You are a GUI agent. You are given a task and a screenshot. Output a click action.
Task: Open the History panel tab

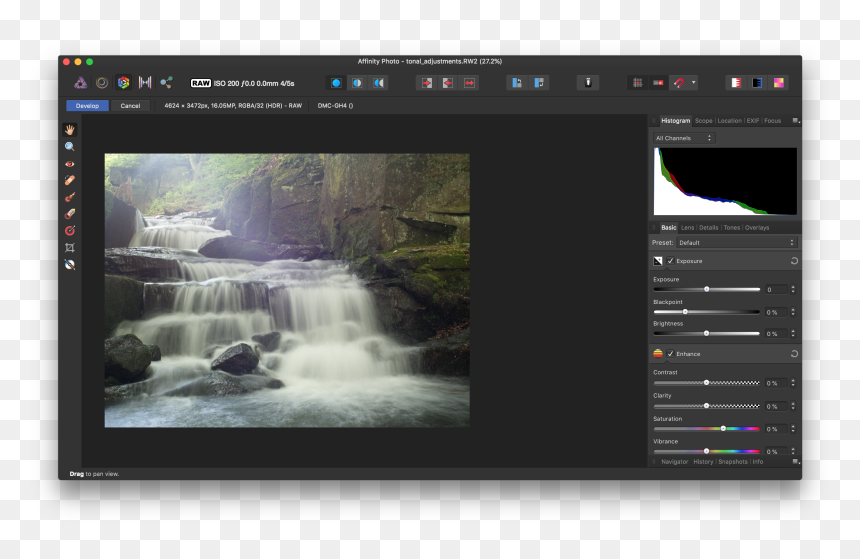[703, 462]
